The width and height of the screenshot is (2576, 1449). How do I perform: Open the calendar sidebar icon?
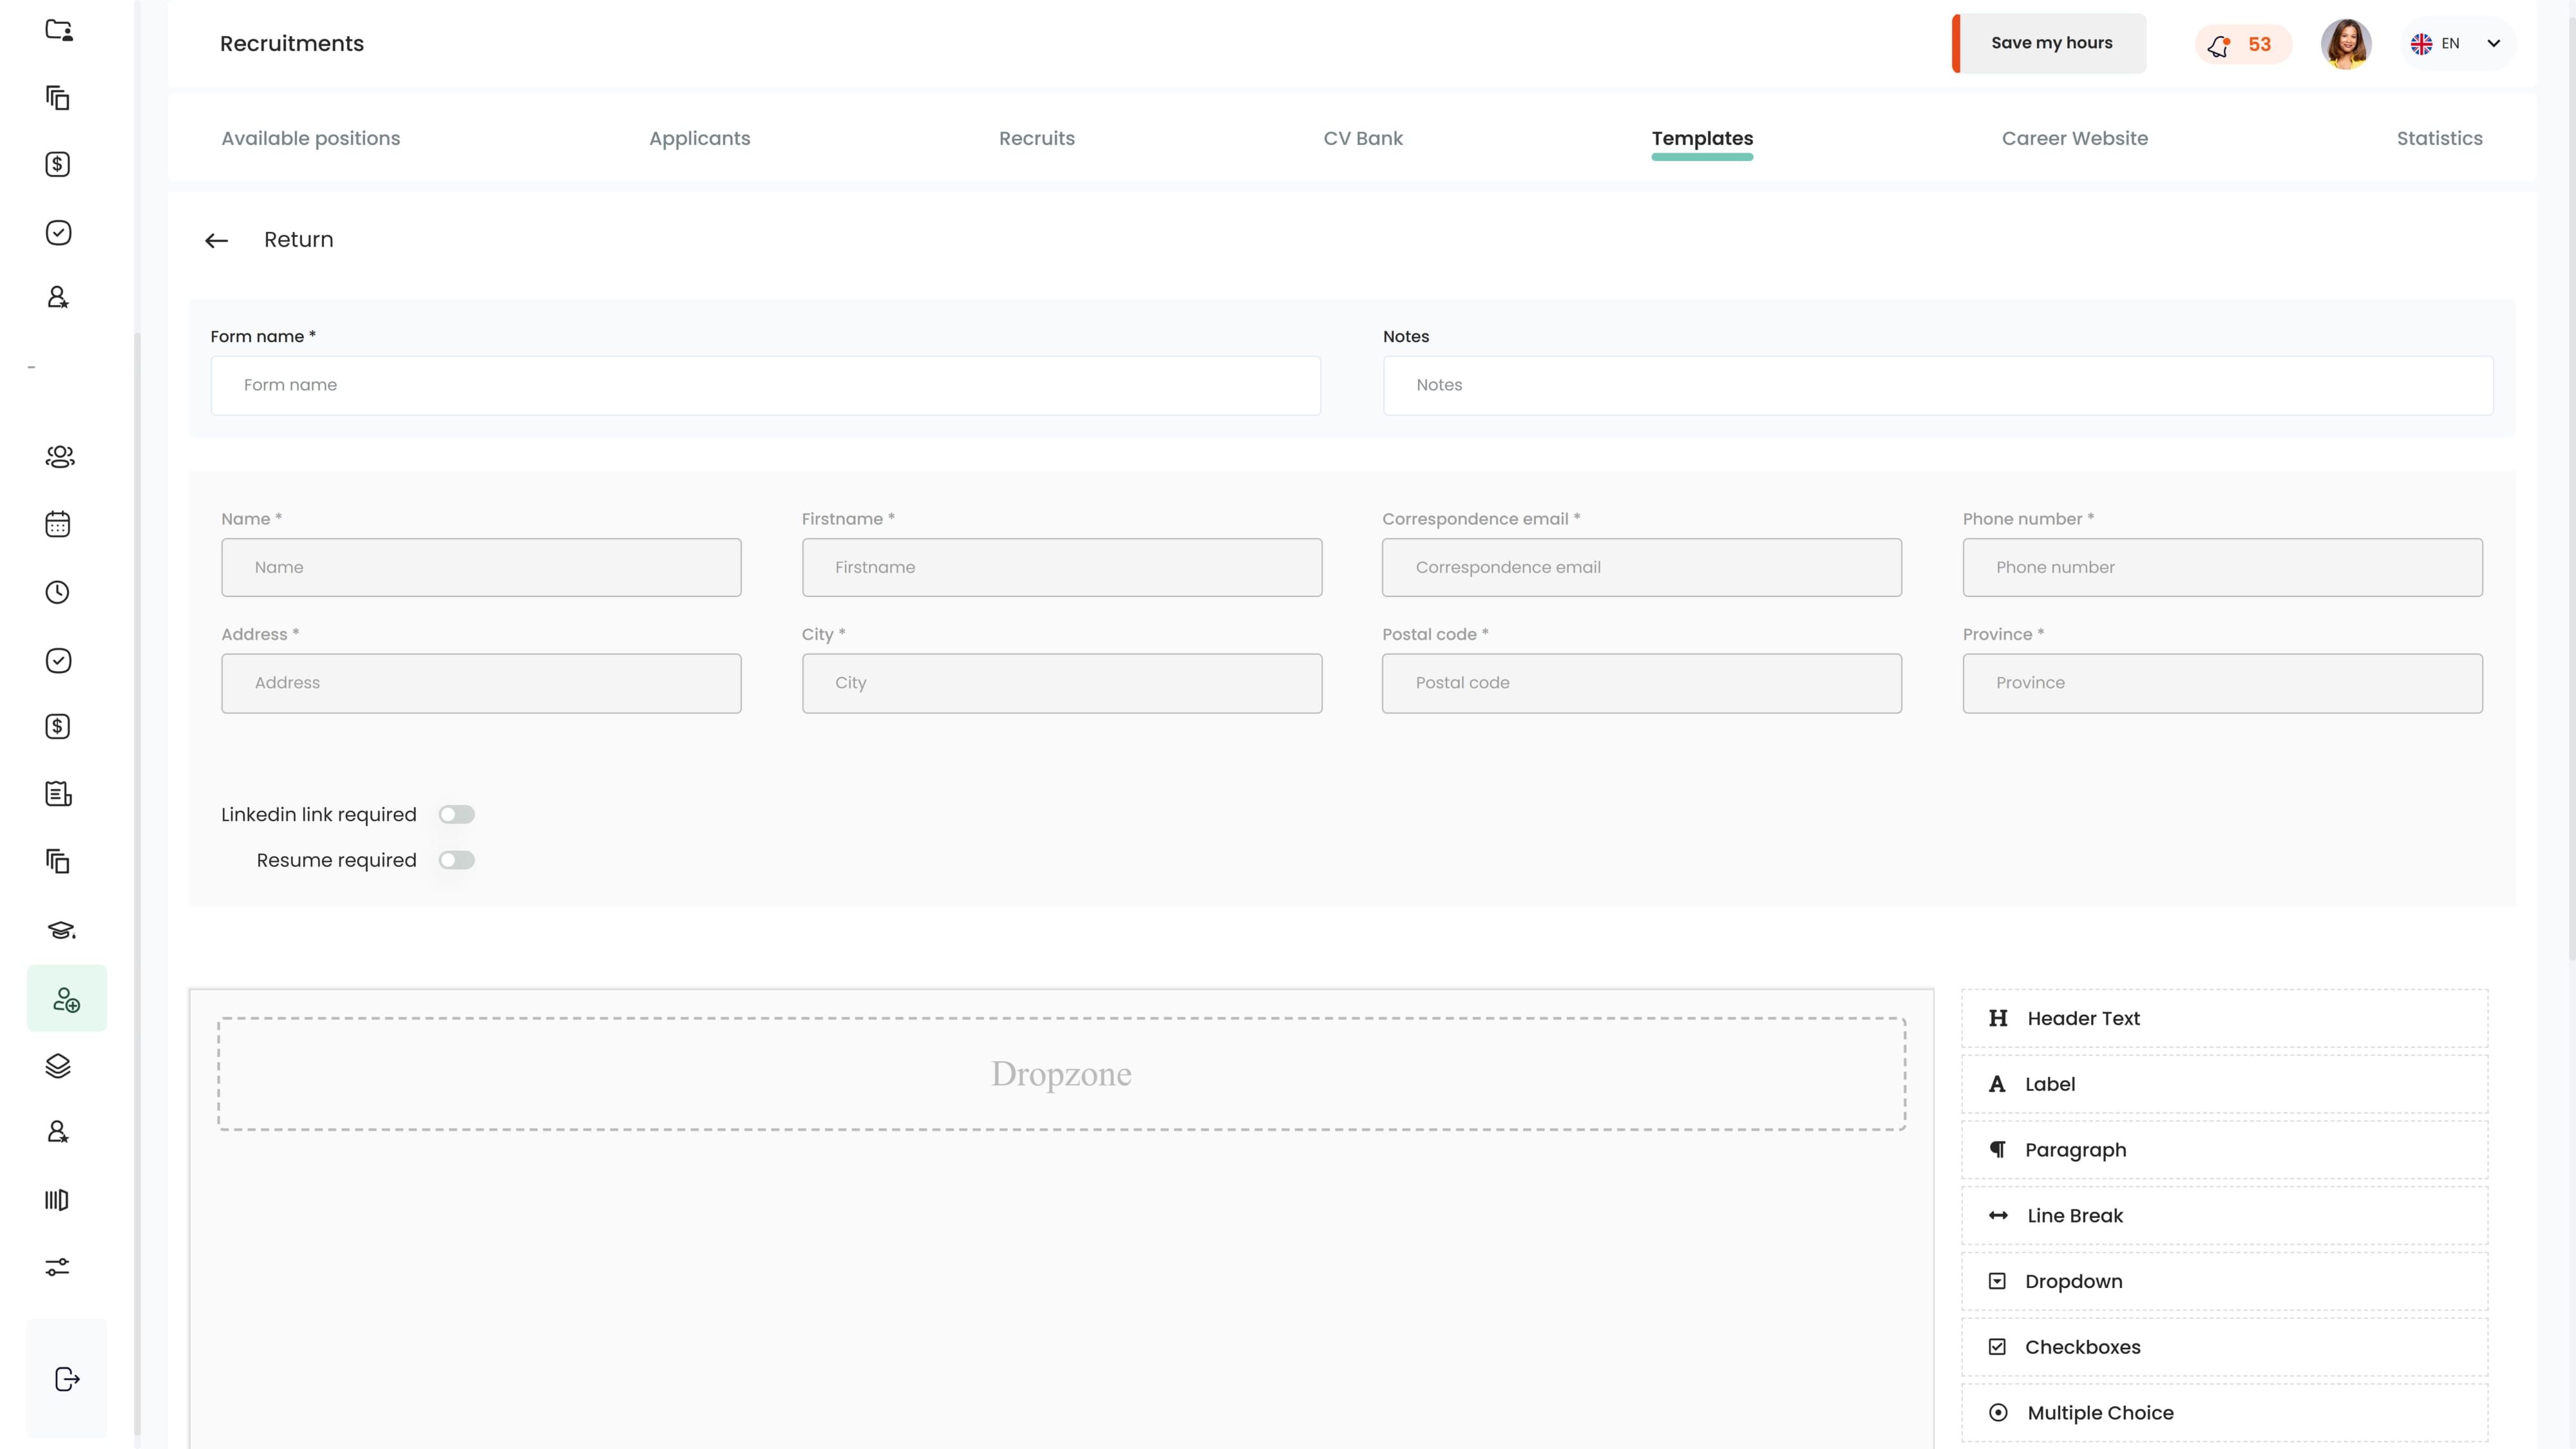58,524
